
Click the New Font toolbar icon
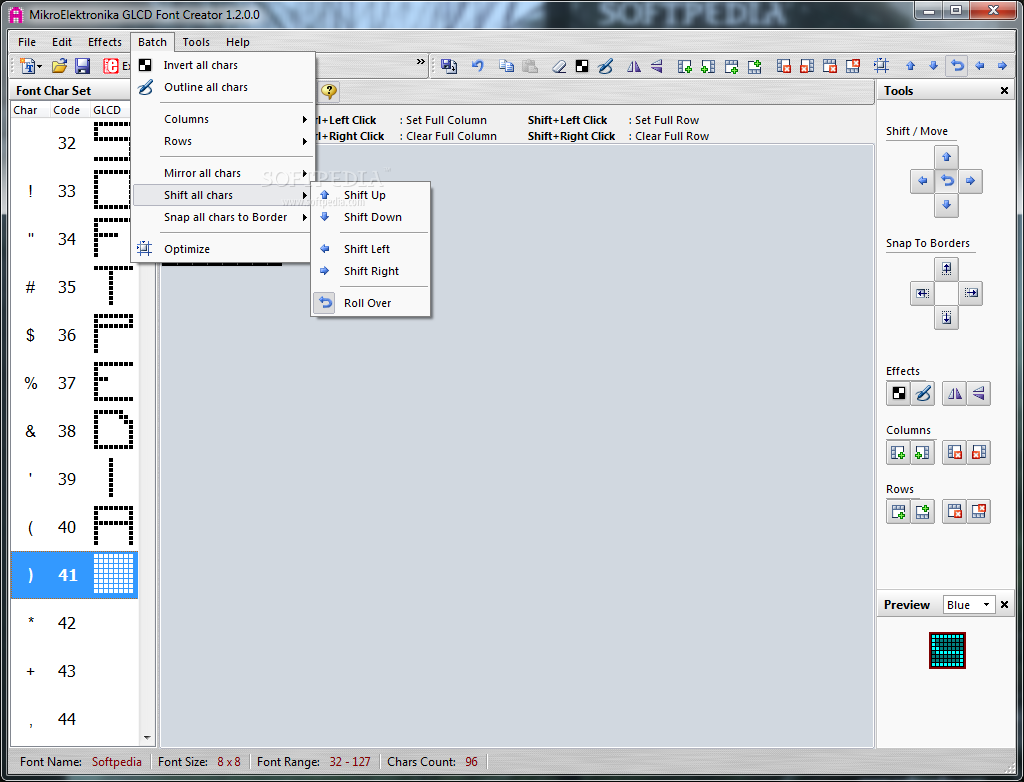(27, 65)
